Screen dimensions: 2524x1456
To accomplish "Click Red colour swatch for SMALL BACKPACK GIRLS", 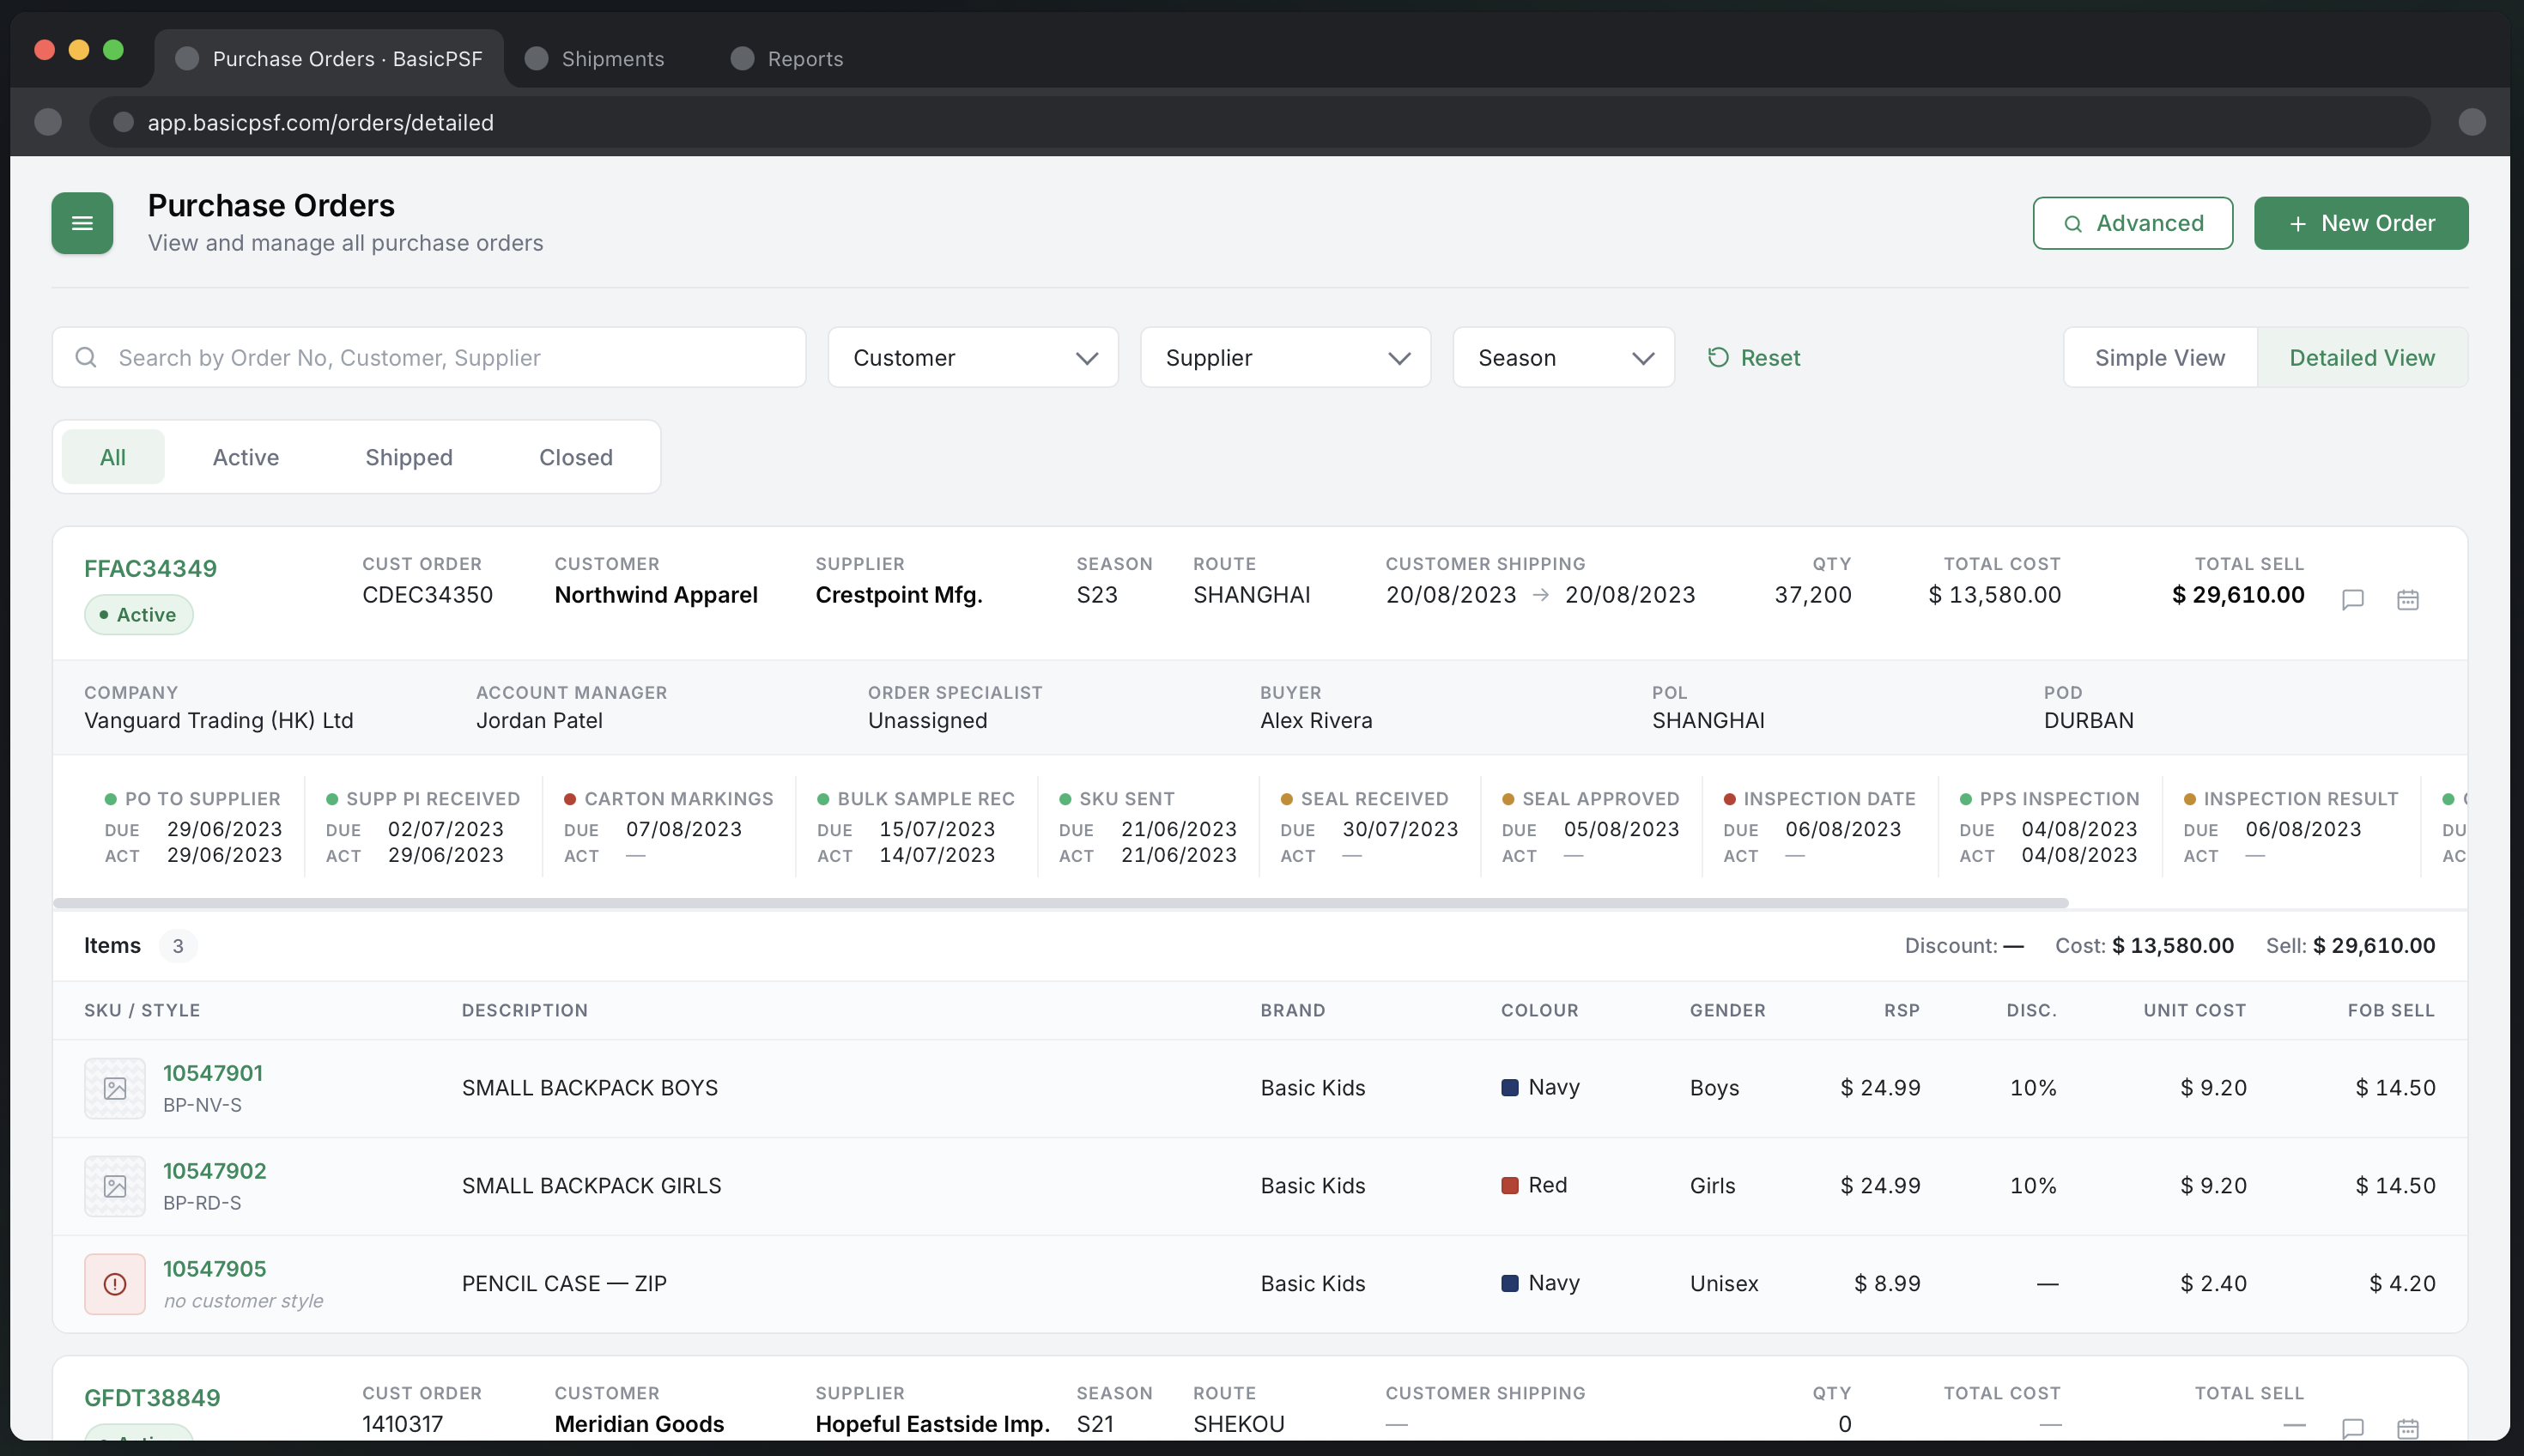I will [x=1510, y=1185].
